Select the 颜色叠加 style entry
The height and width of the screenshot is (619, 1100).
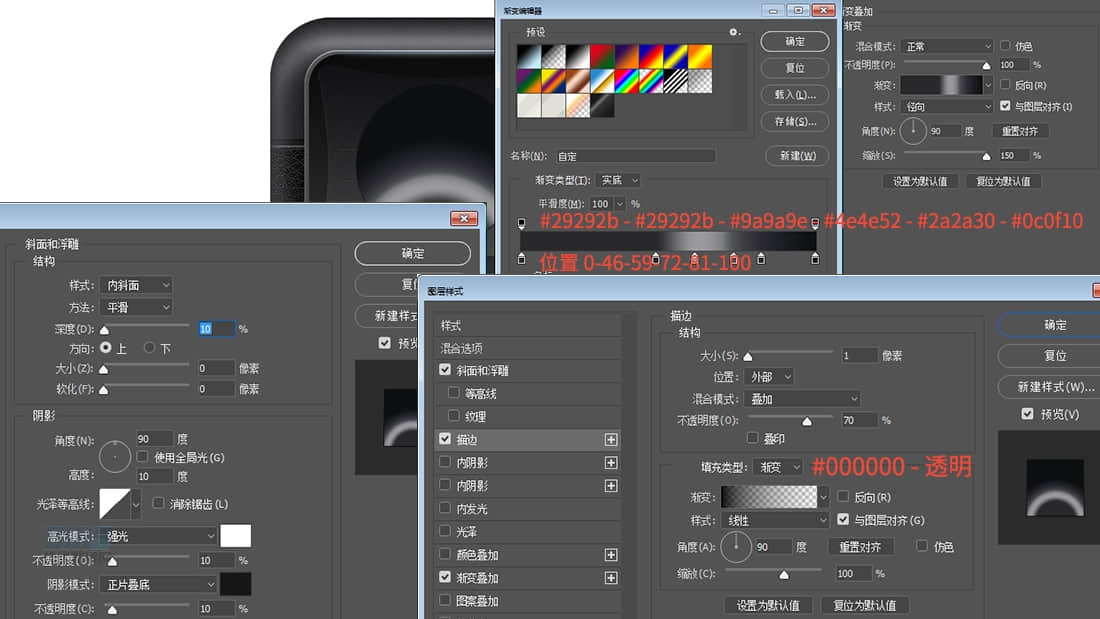coord(527,555)
